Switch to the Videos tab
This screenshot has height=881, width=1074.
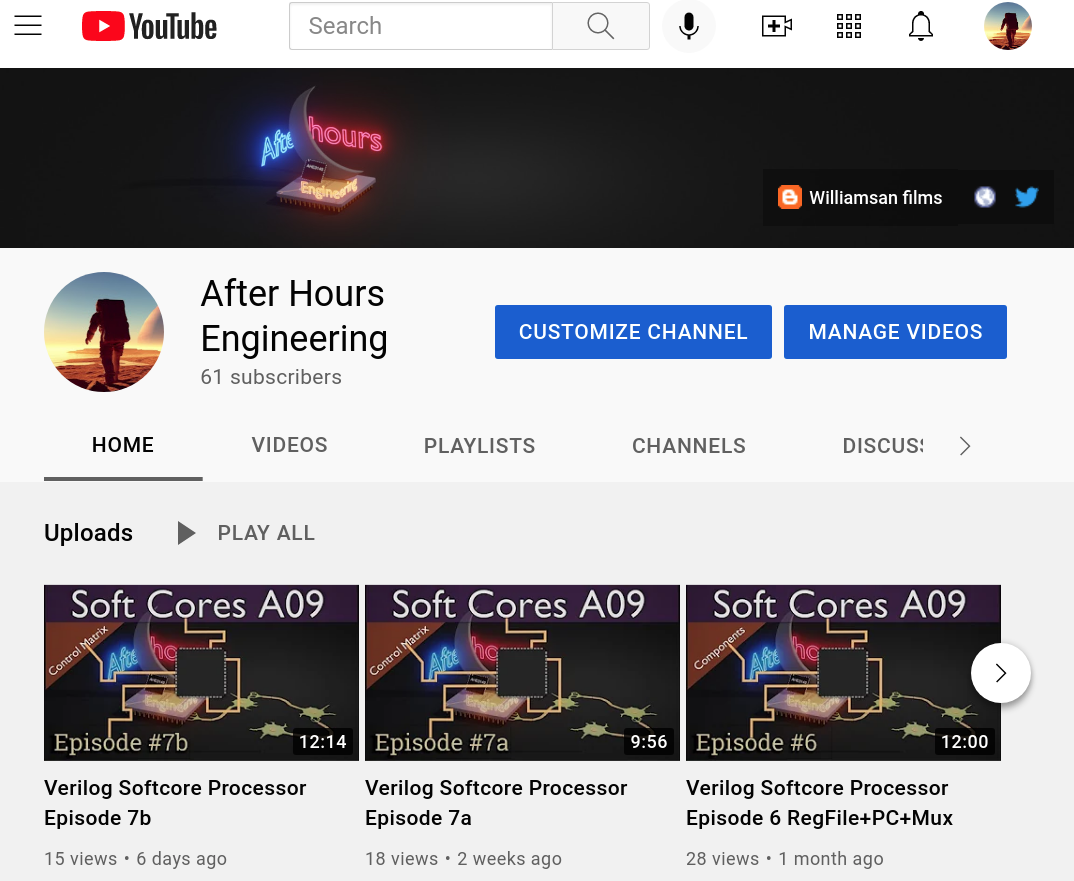click(x=289, y=445)
